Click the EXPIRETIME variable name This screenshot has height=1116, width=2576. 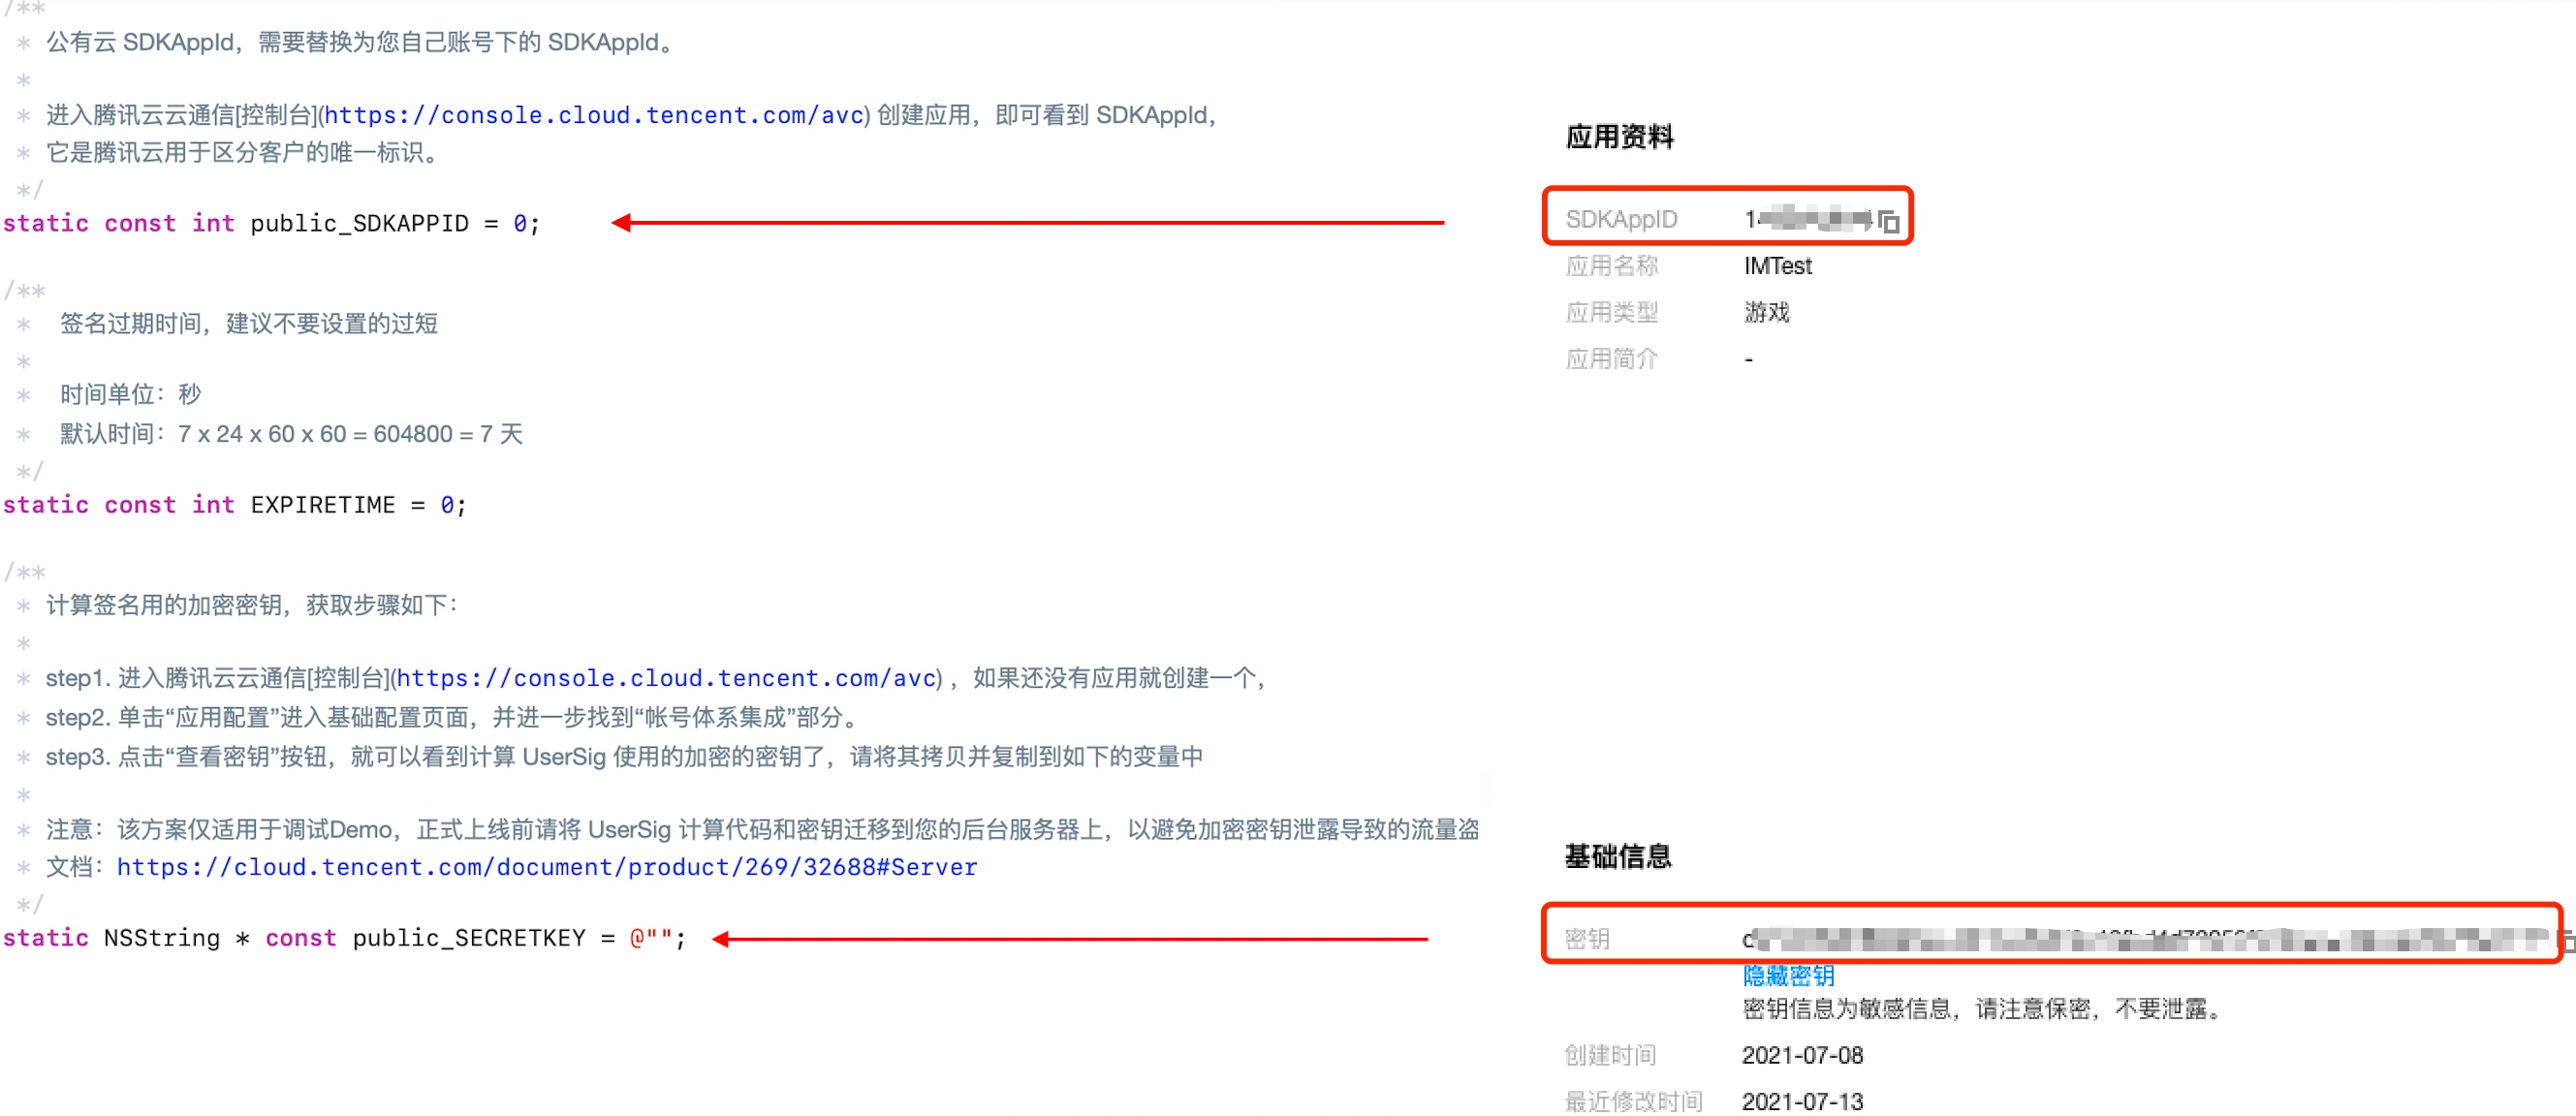click(322, 505)
